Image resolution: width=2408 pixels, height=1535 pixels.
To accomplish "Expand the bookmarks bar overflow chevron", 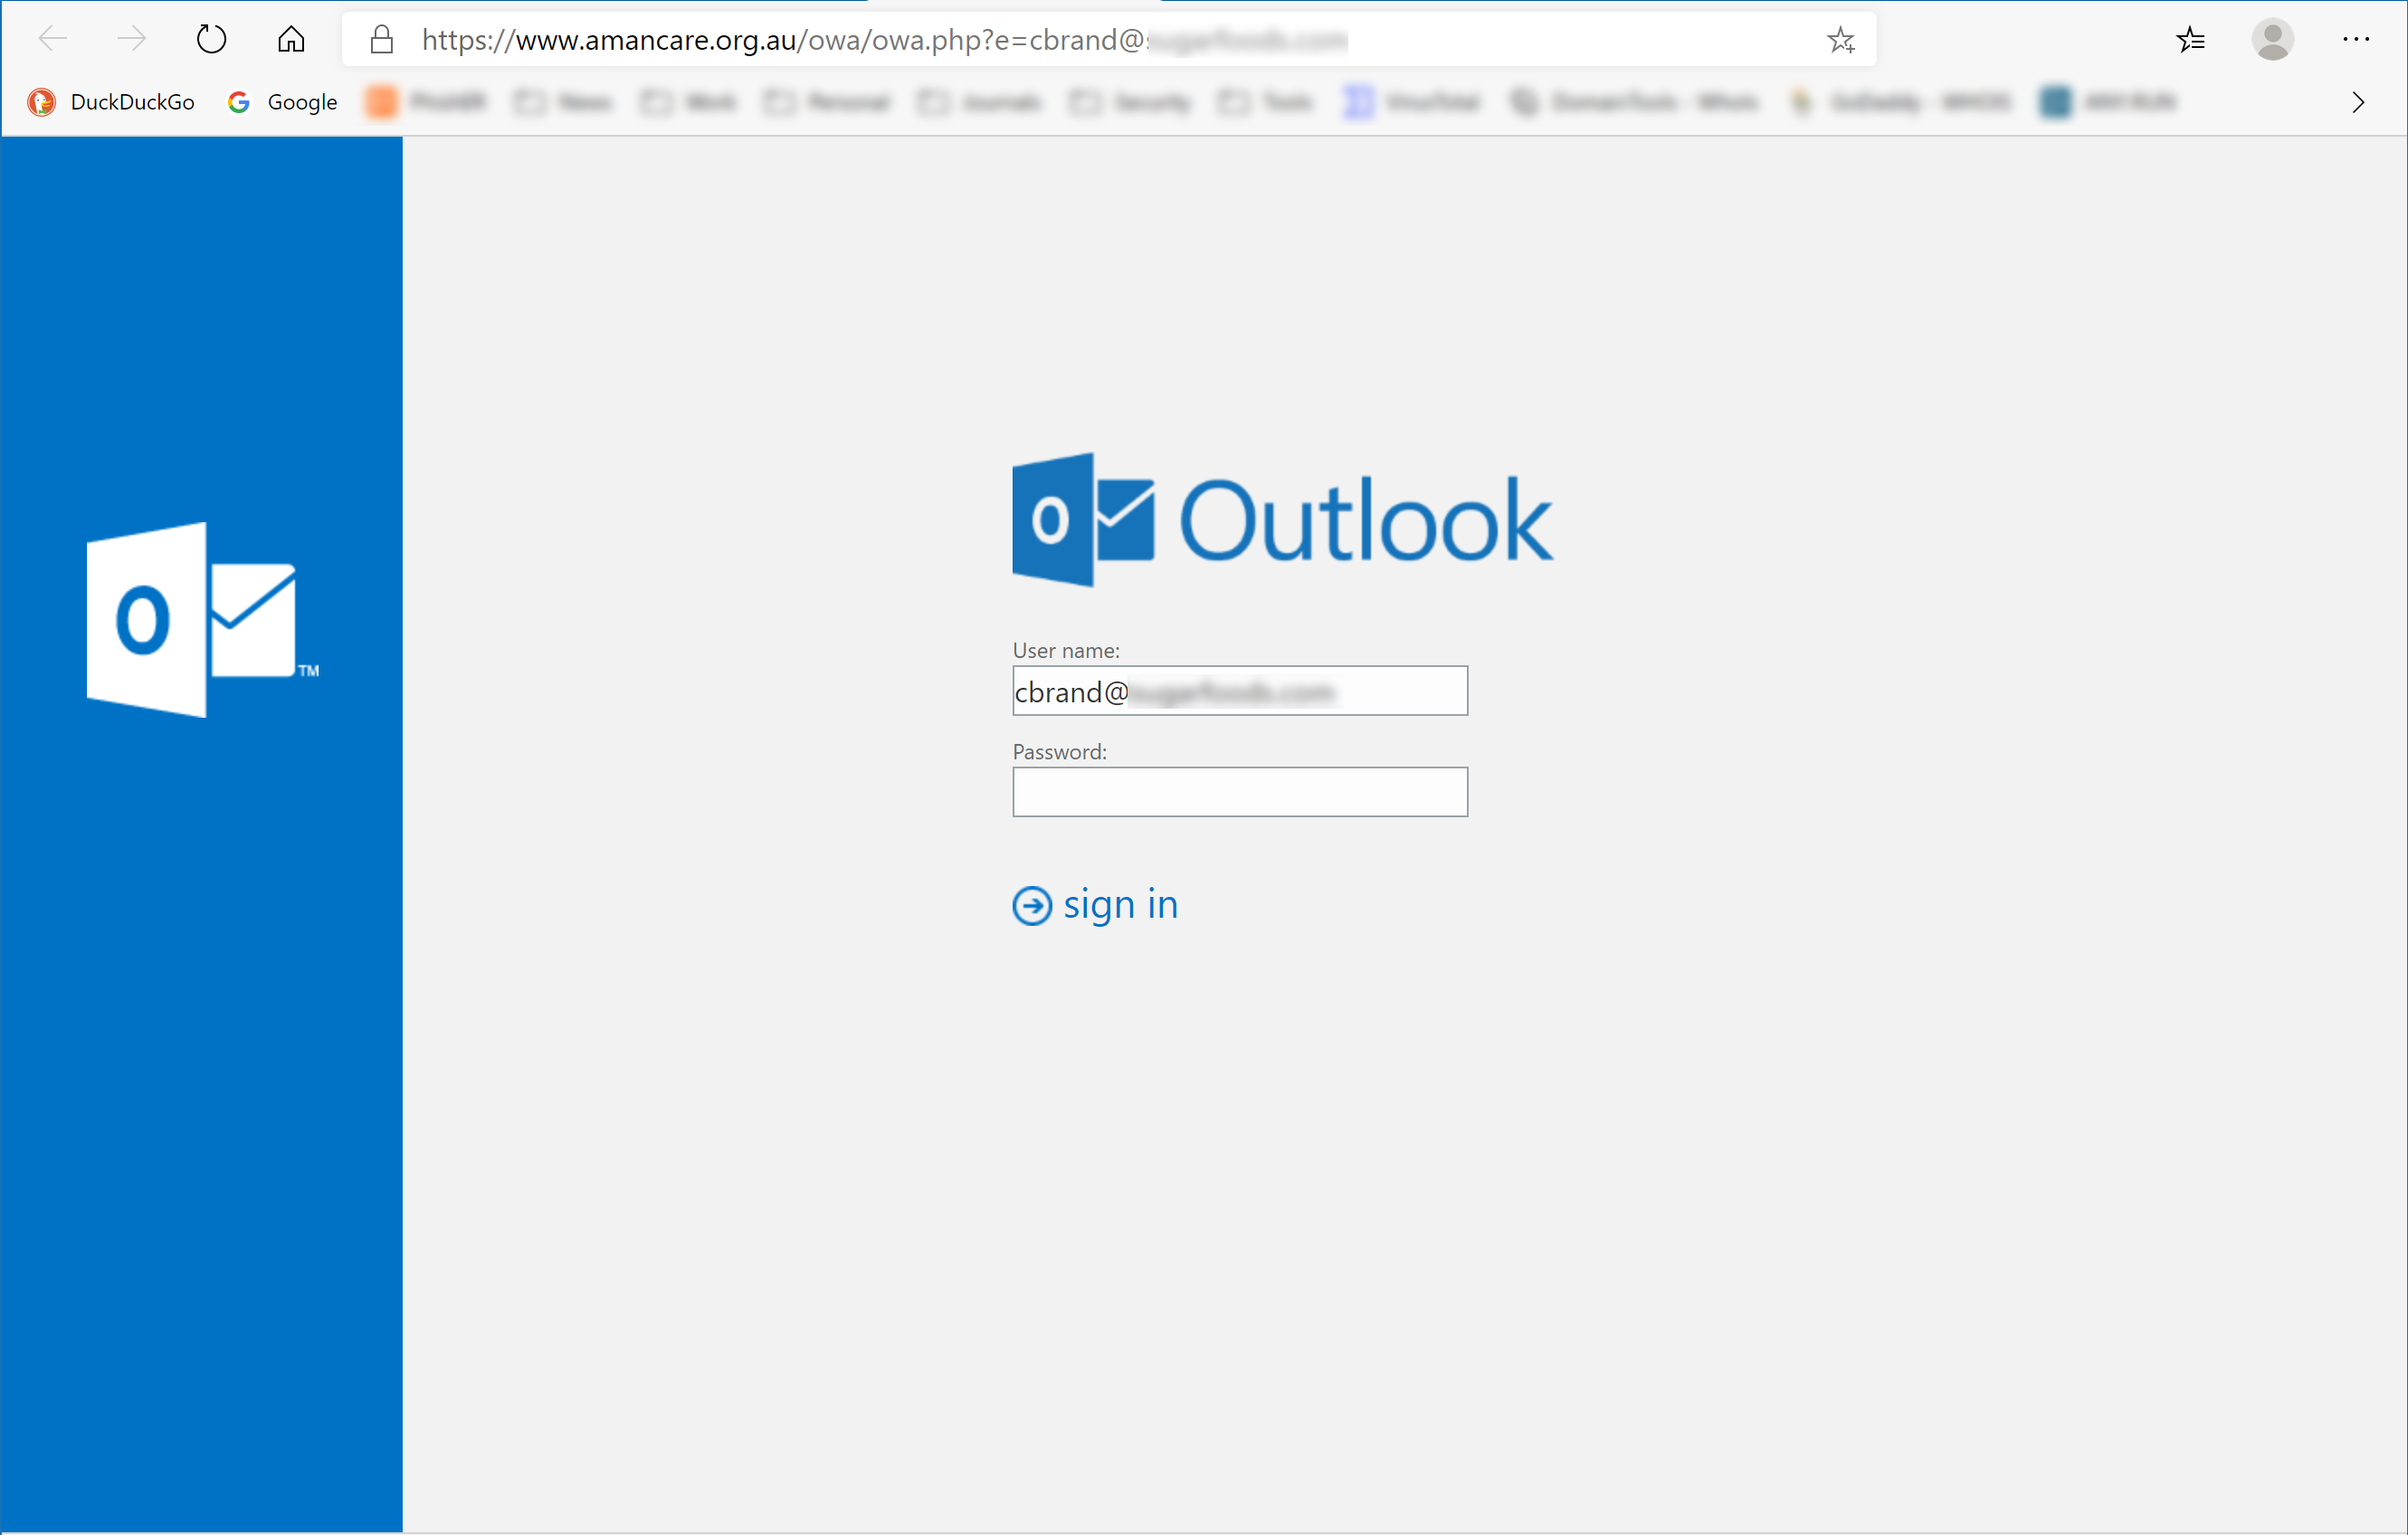I will tap(2358, 102).
